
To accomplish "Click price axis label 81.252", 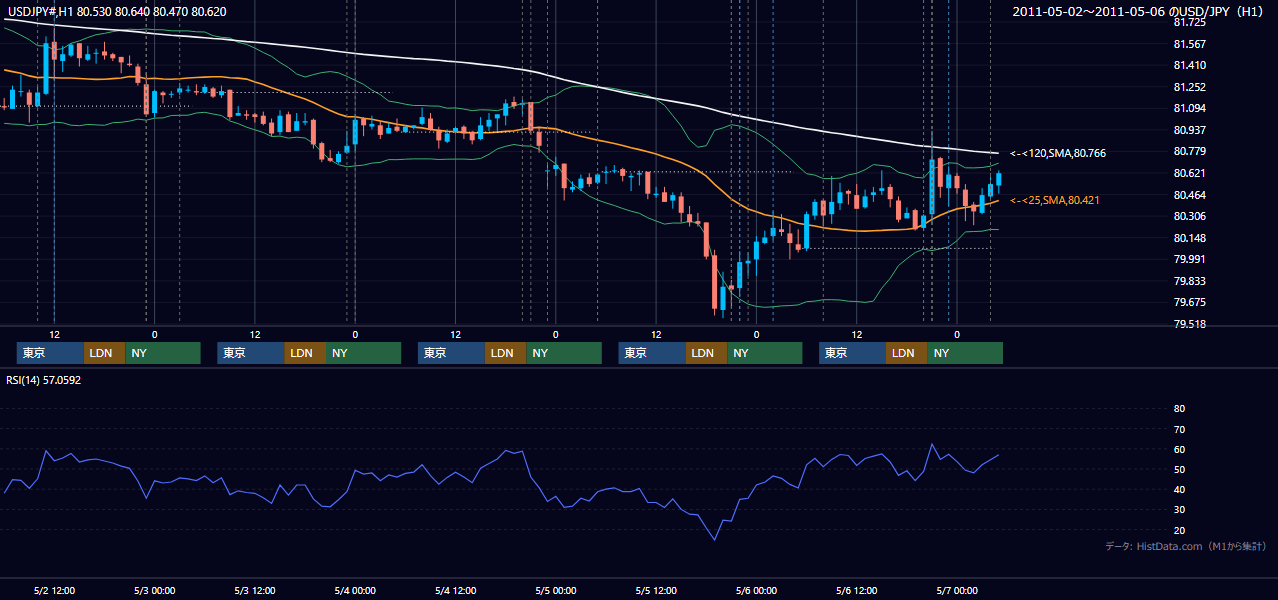I will (x=1189, y=87).
